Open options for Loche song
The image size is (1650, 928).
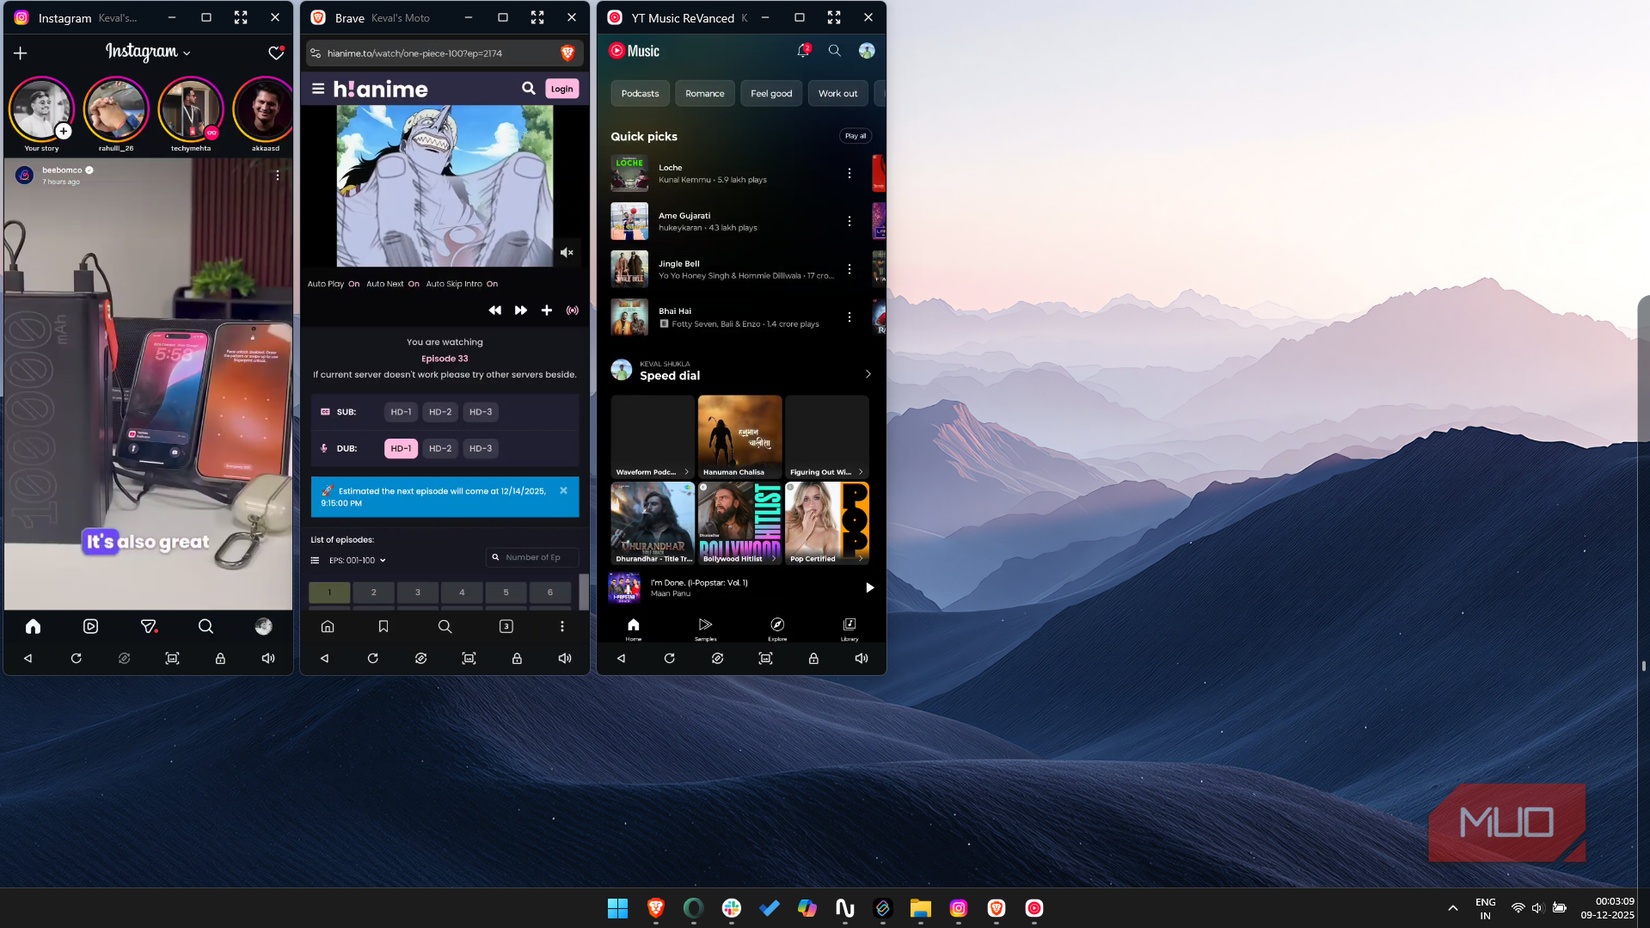[x=849, y=173]
